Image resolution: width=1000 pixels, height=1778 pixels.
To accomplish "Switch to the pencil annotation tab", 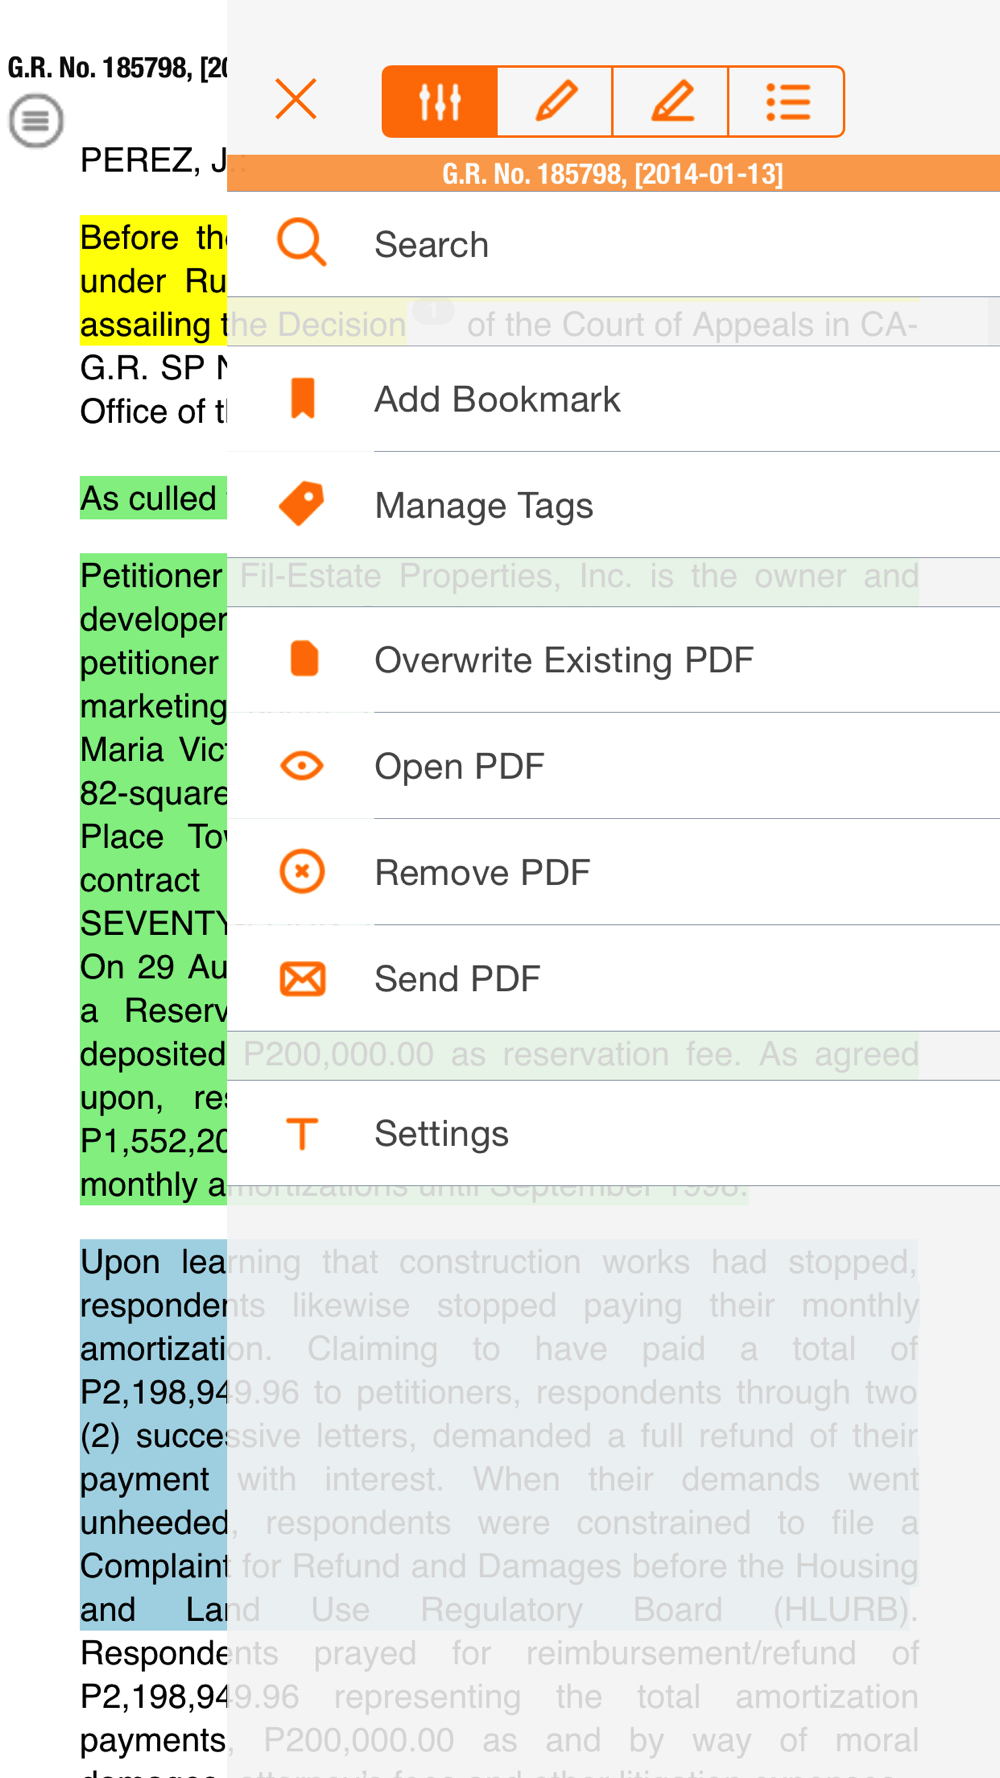I will [555, 101].
